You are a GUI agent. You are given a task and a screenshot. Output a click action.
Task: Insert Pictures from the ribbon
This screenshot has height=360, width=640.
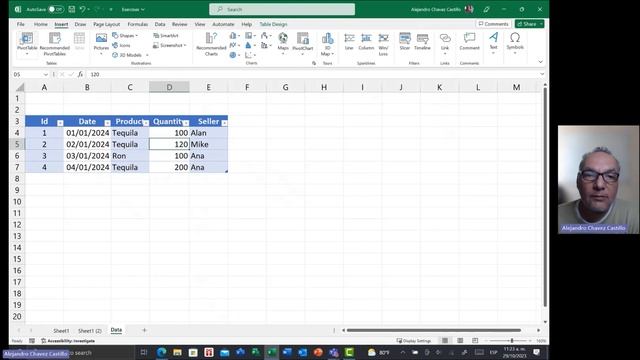(x=101, y=42)
